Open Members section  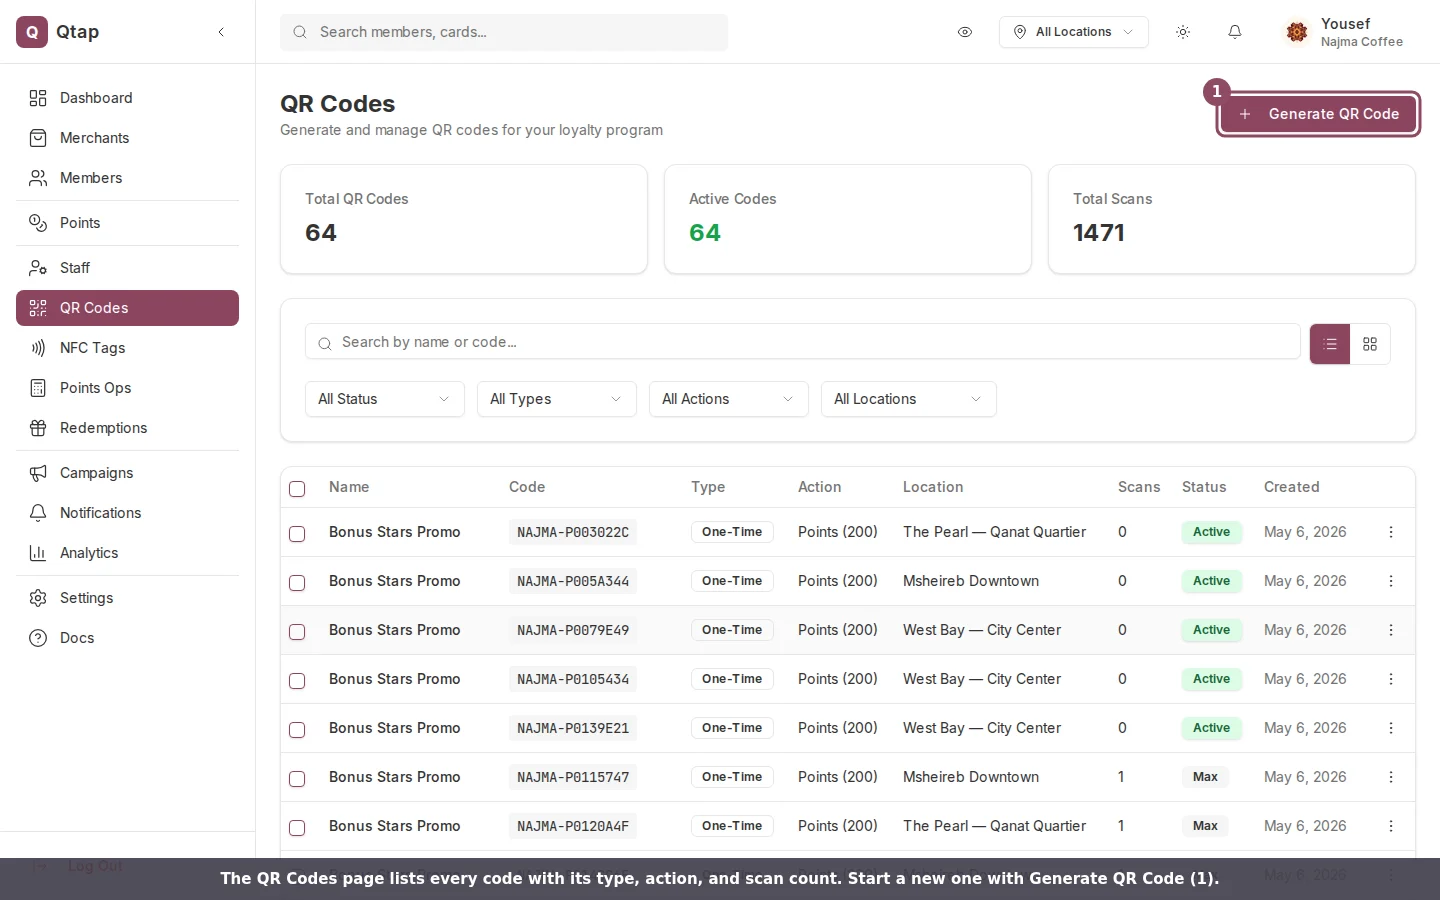[x=127, y=178]
